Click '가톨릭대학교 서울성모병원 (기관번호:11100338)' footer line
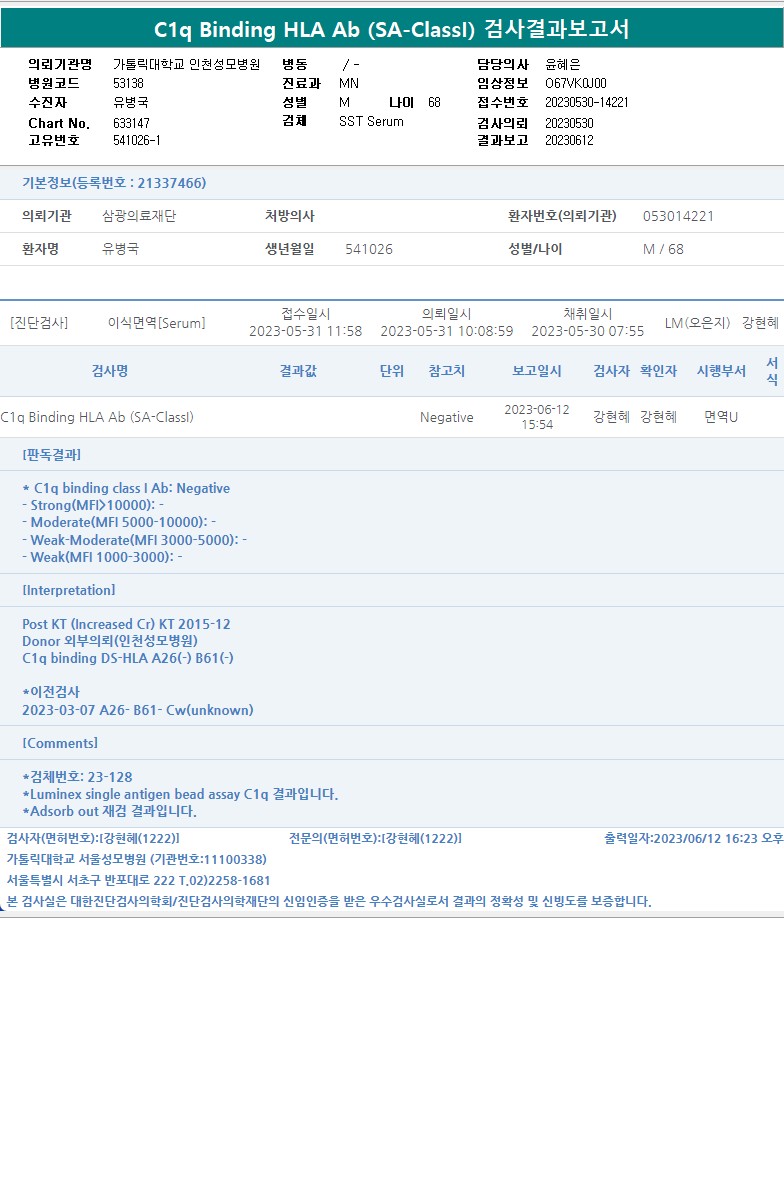 [137, 860]
